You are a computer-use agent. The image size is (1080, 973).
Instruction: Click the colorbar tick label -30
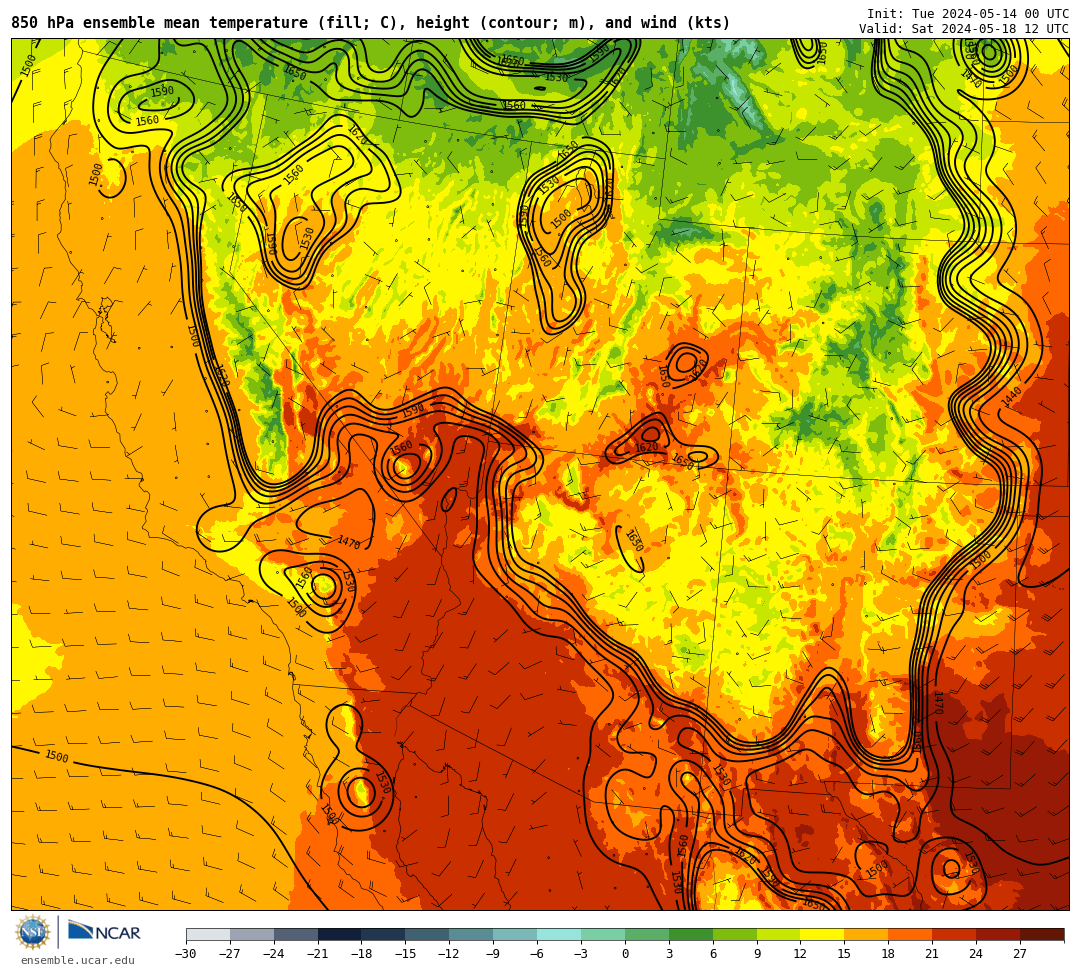[186, 954]
